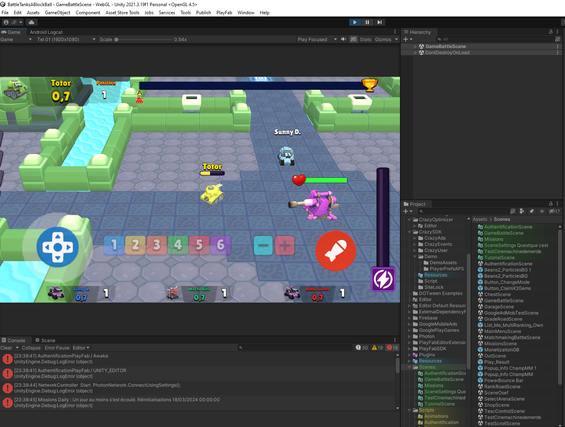Click the Assets breadcrumb in Project

480,219
